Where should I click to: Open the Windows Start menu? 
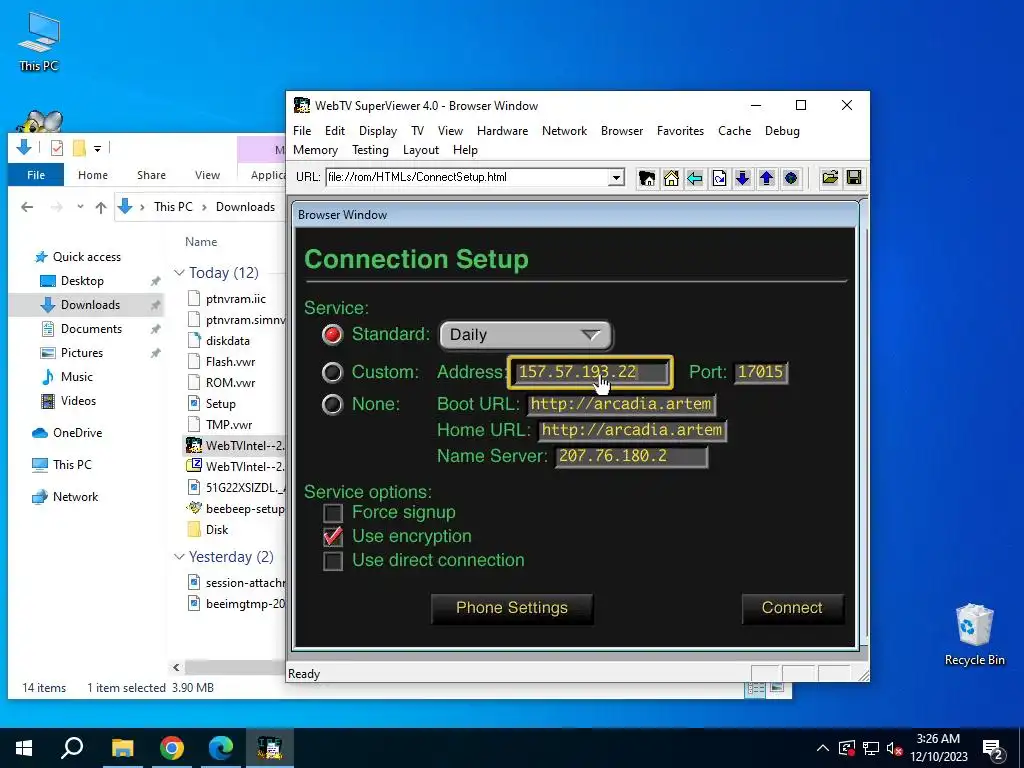tap(24, 748)
